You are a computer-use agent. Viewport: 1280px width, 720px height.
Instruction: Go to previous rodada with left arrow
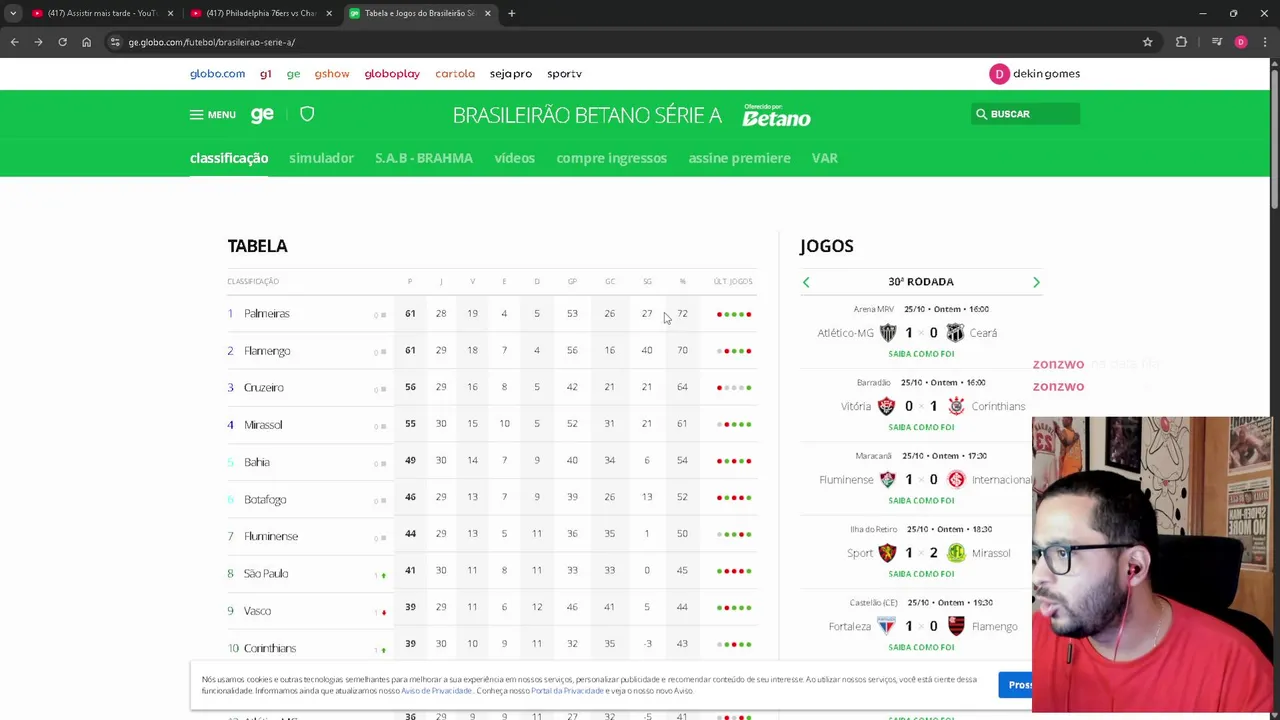point(806,282)
